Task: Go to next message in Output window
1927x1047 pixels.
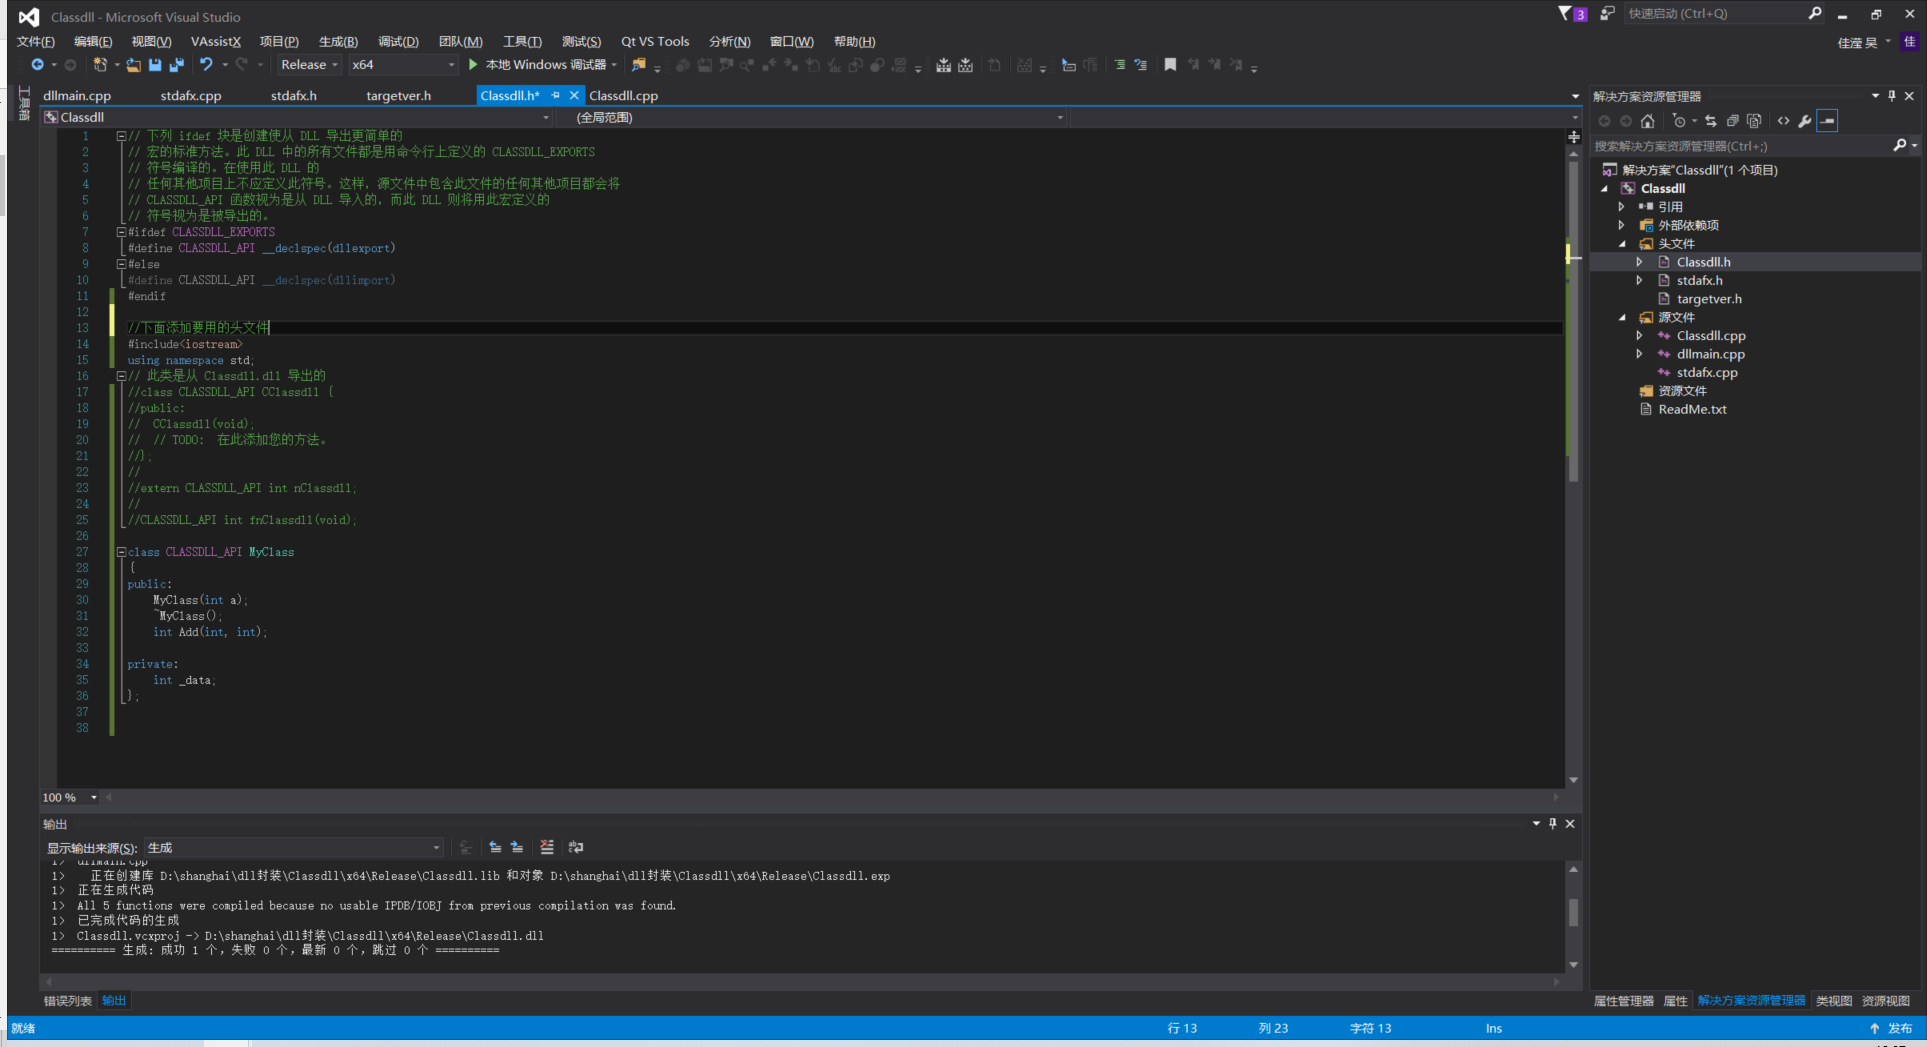Action: [517, 847]
